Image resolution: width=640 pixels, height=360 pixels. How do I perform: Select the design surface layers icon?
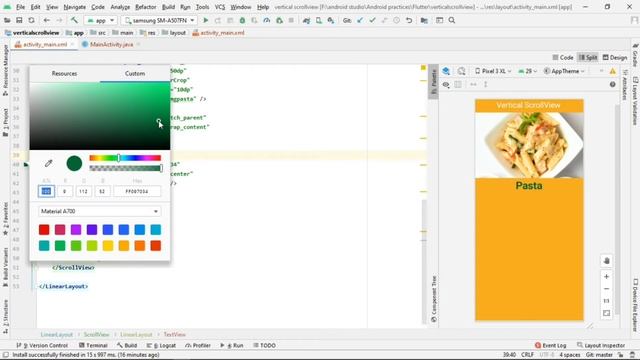coord(446,71)
